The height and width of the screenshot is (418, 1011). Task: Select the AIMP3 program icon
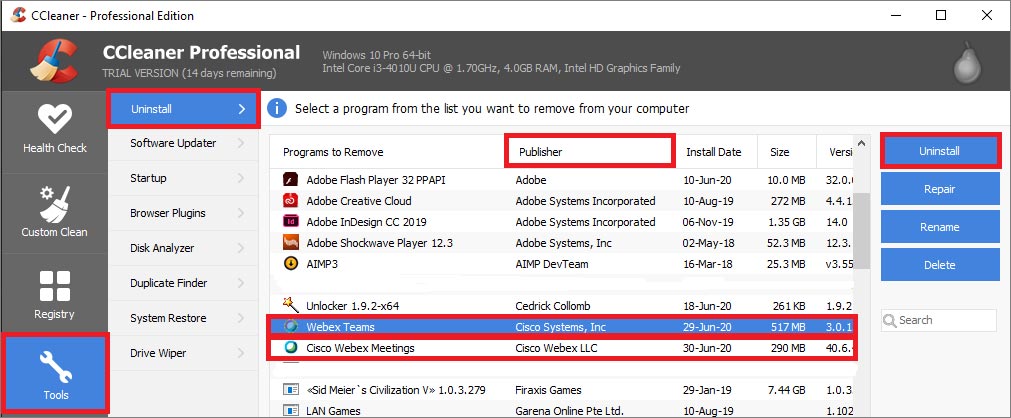click(290, 264)
